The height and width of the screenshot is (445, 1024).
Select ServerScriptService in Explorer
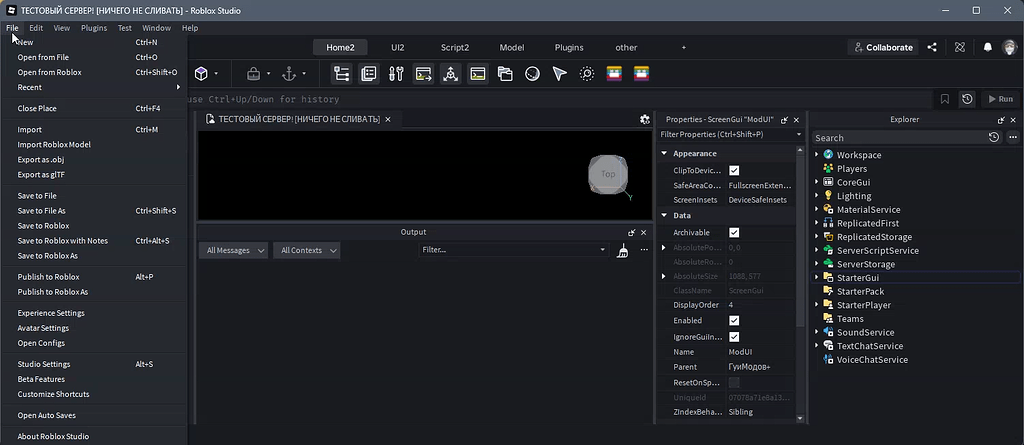878,251
